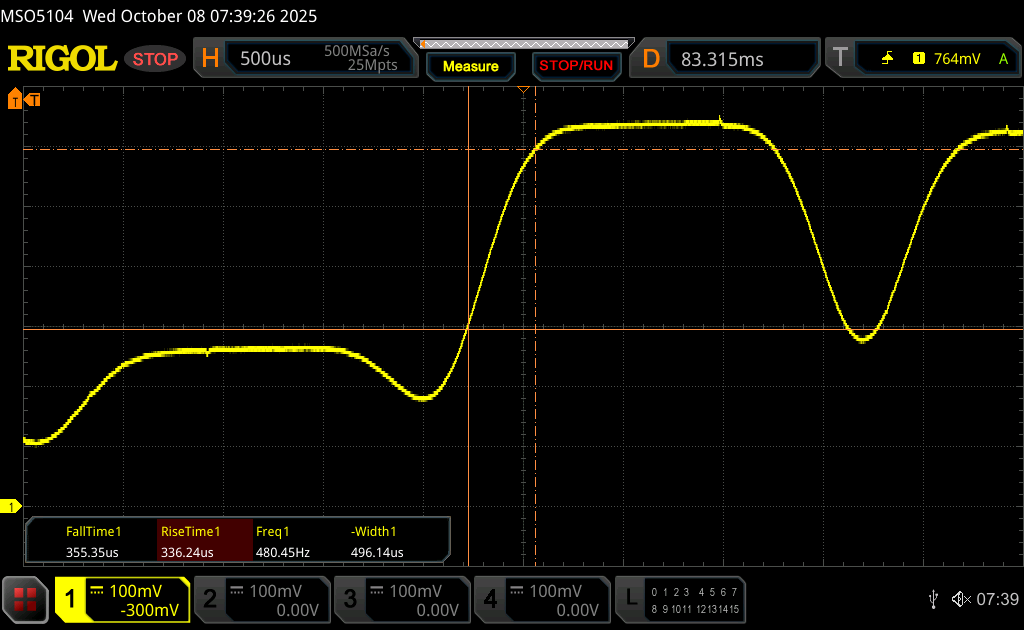This screenshot has width=1024, height=630.
Task: Open the delay 83.315ms settings
Action: point(727,59)
